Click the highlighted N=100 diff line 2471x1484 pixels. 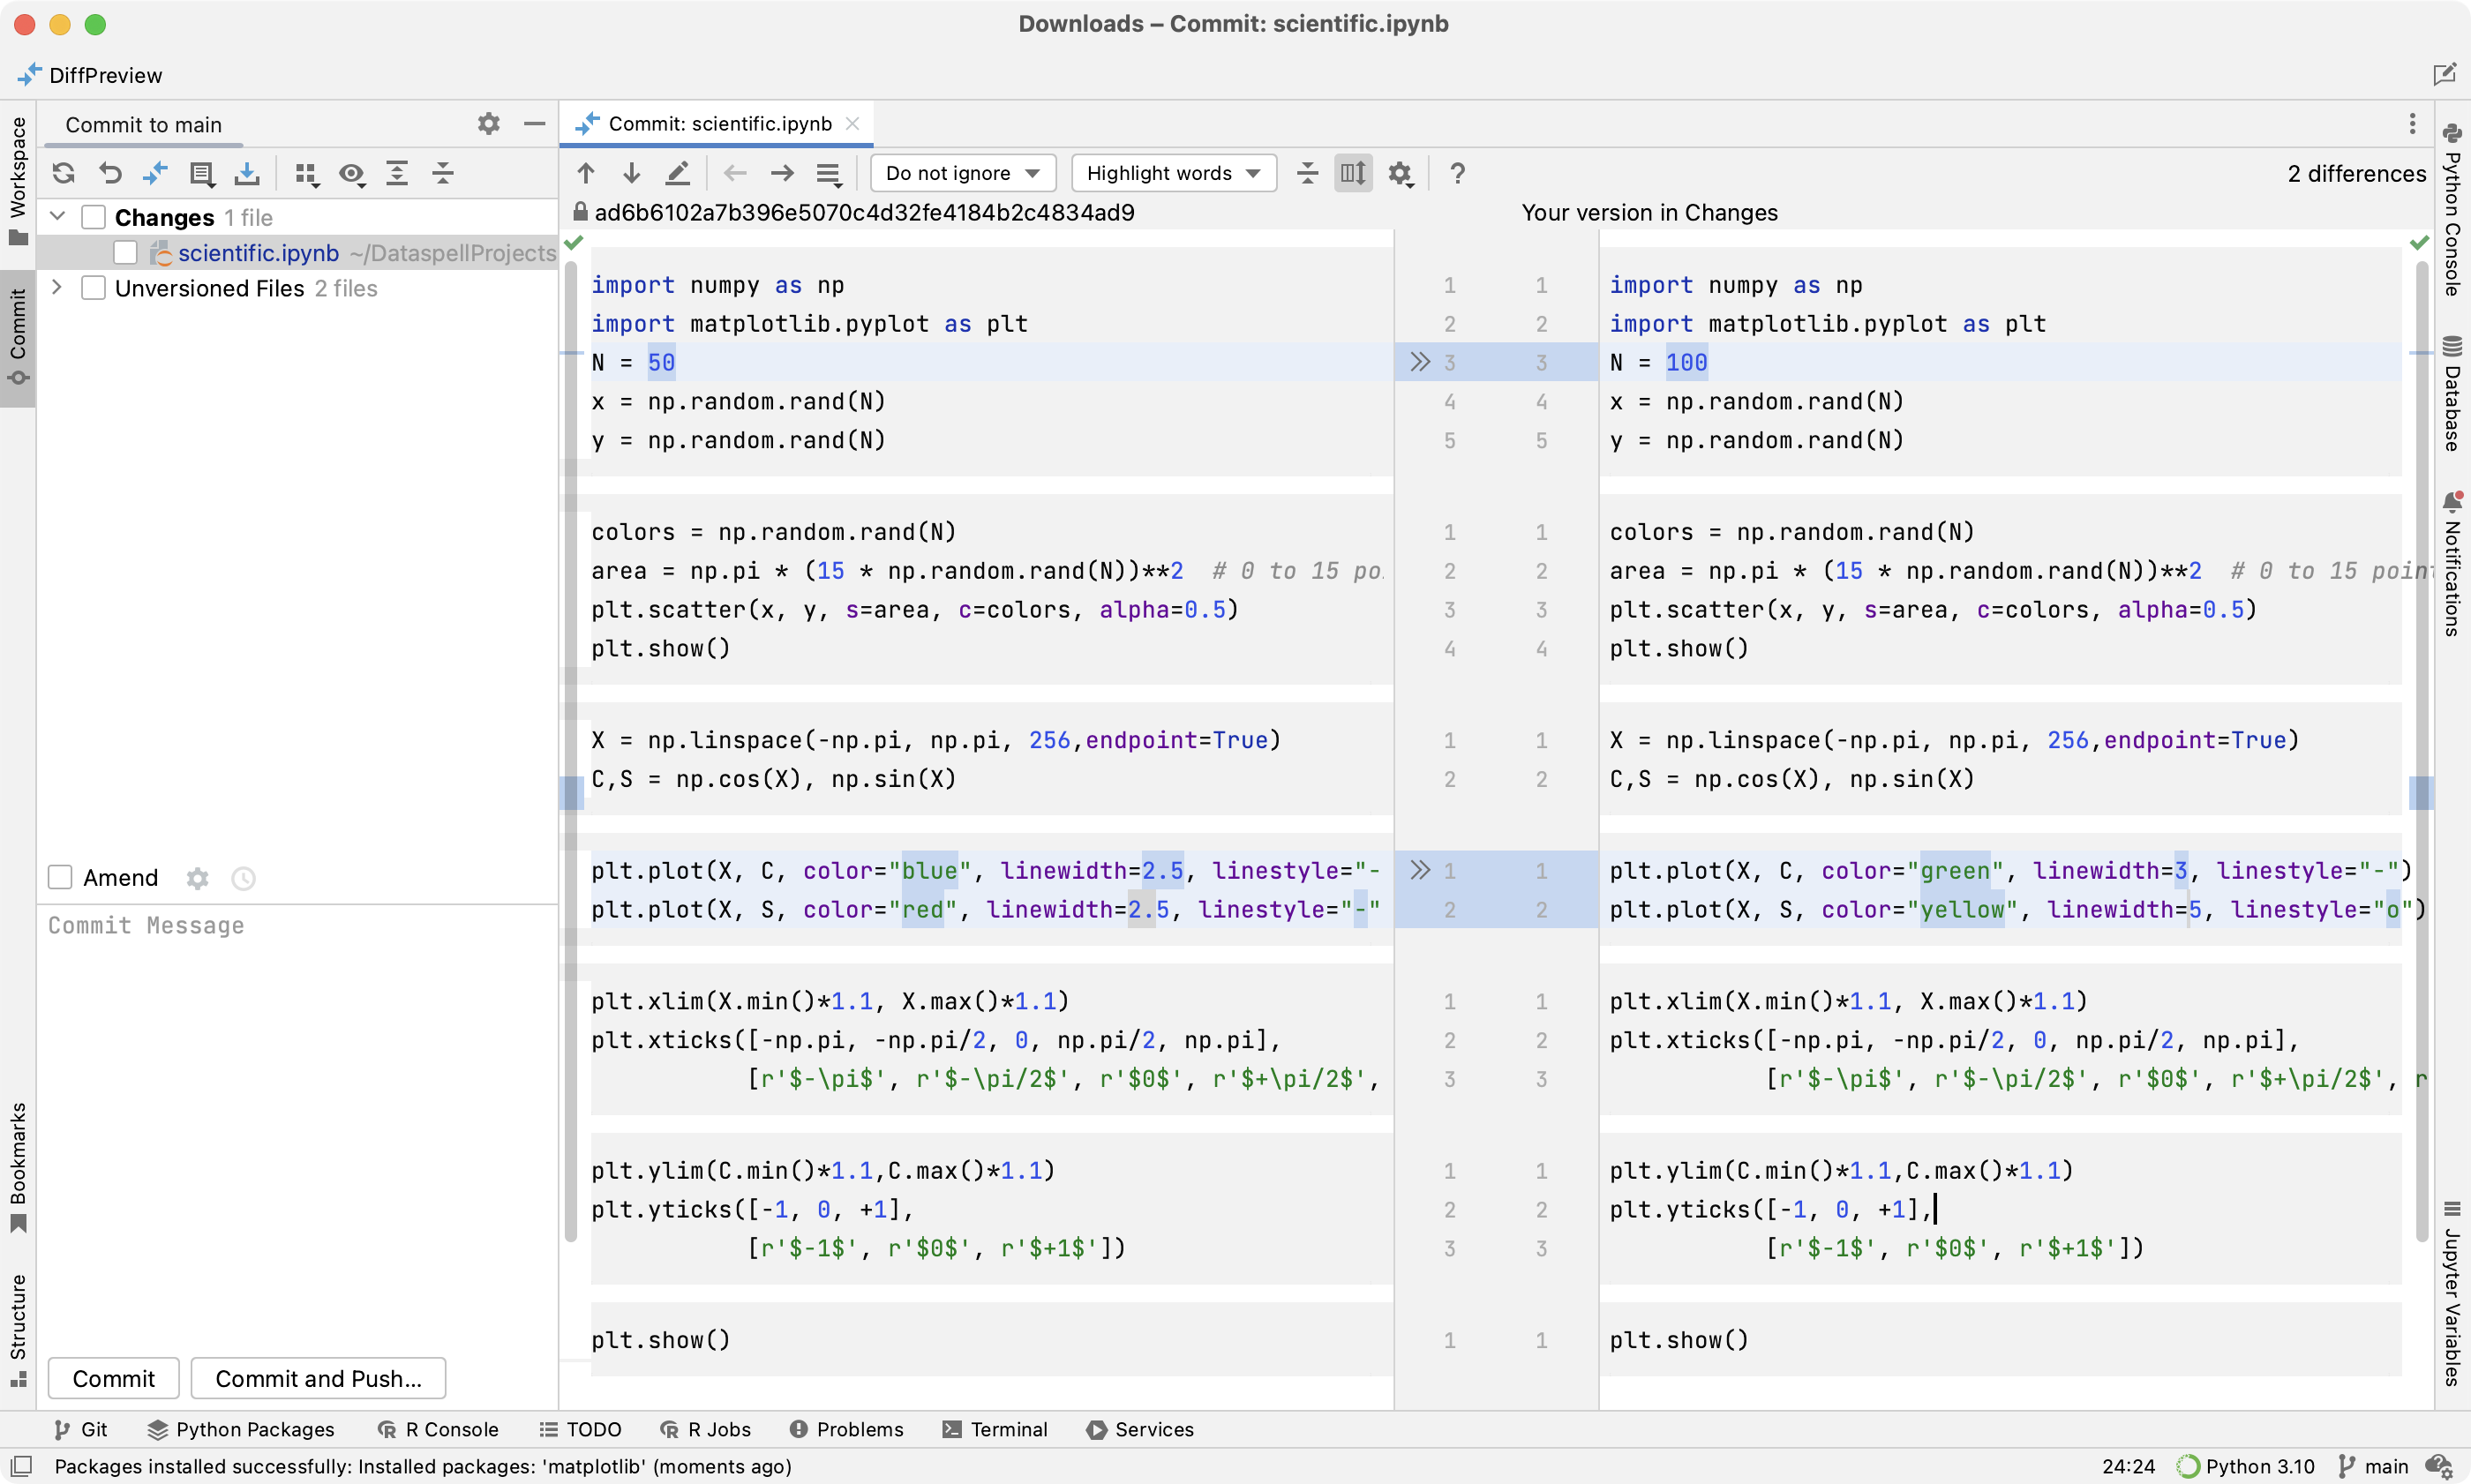[2012, 362]
